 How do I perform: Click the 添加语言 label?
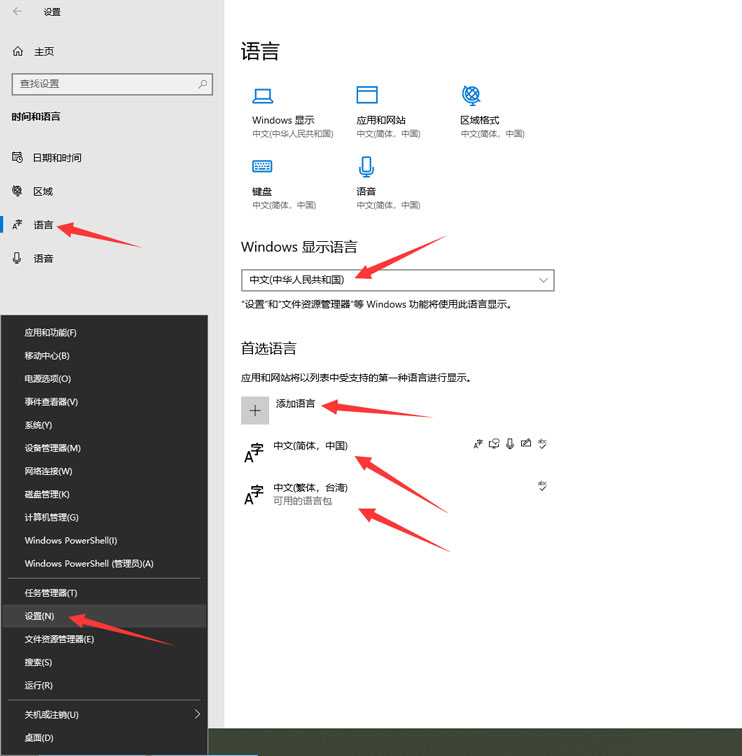click(x=295, y=404)
